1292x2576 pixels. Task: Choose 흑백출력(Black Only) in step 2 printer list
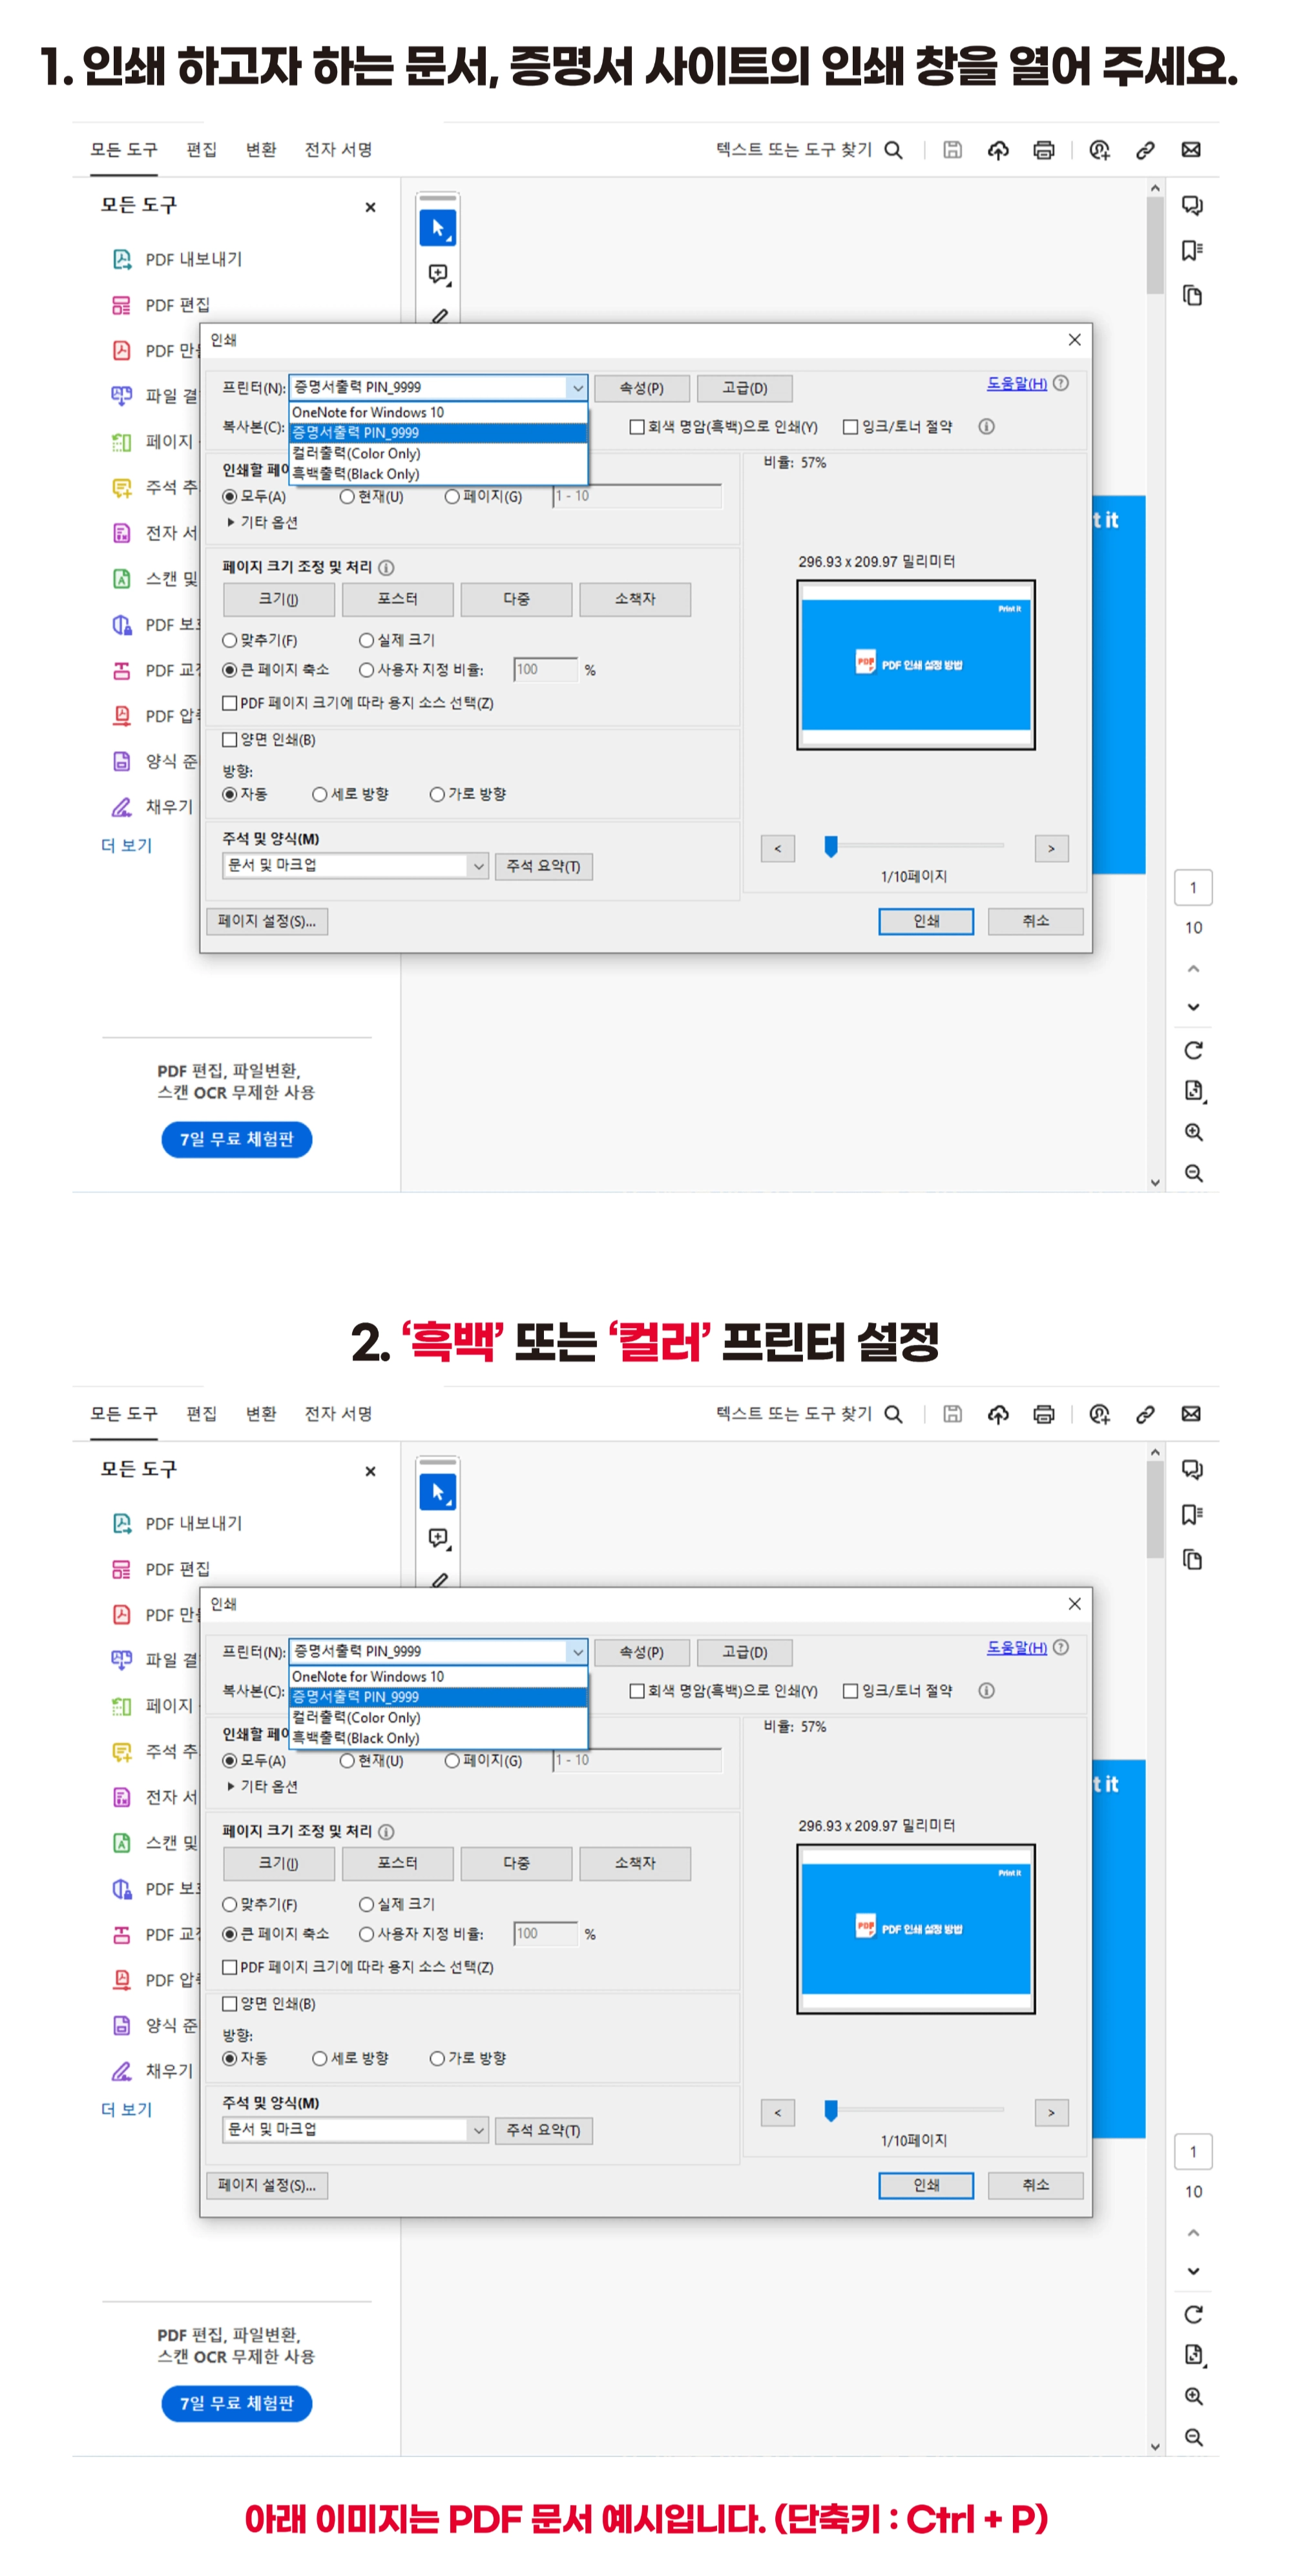coord(355,1738)
